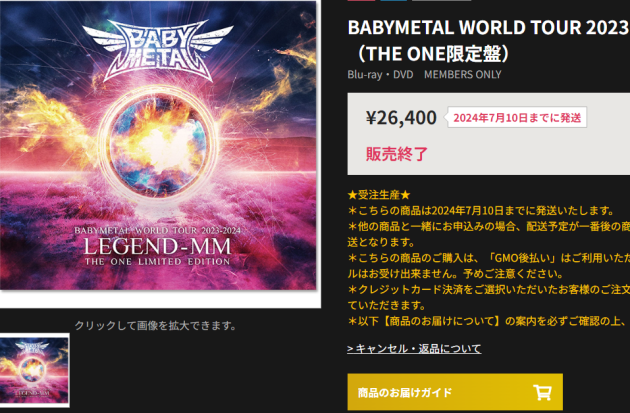The width and height of the screenshot is (630, 413).
Task: Open the 商品のお届けガイド delivery guide button
Action: point(455,392)
